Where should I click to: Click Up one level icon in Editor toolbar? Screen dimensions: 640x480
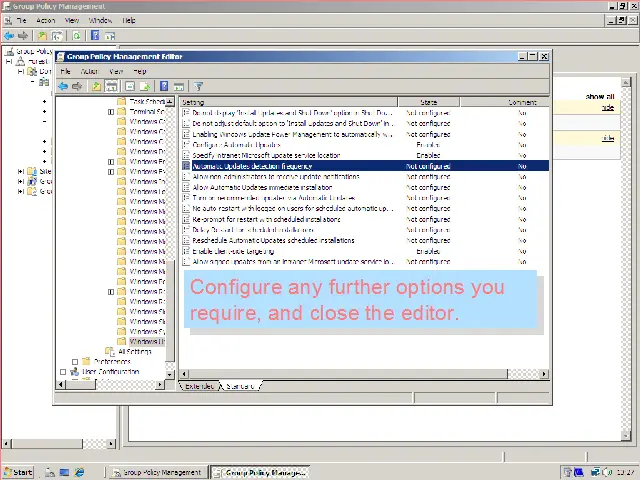tap(96, 86)
